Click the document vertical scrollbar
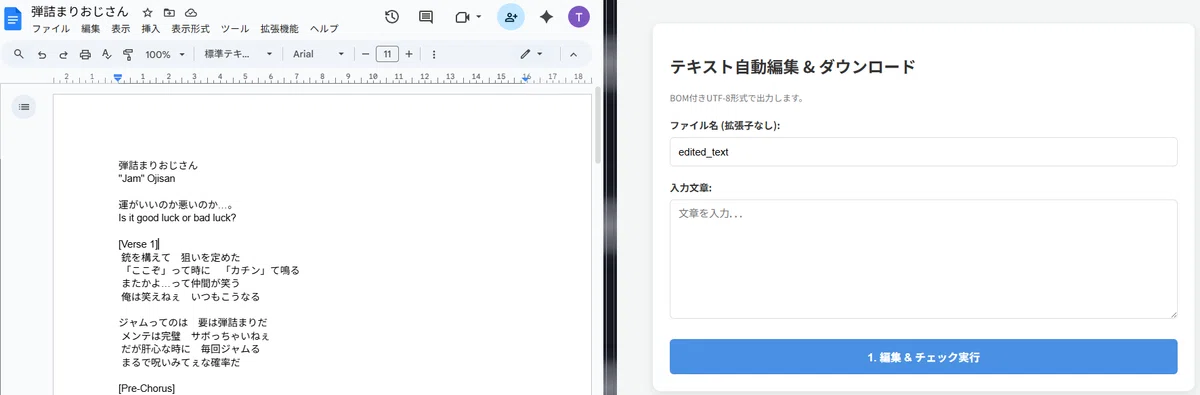1200x395 pixels. click(x=598, y=125)
